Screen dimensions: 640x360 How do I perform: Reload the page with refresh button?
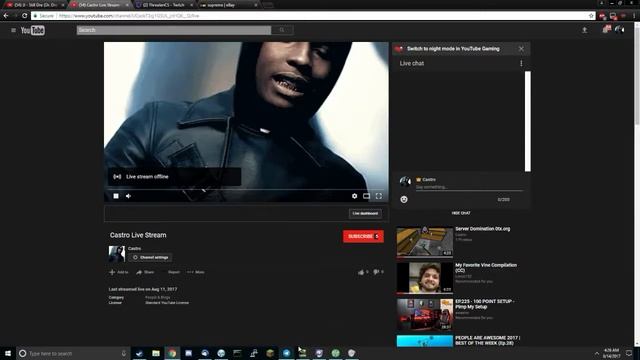24,16
